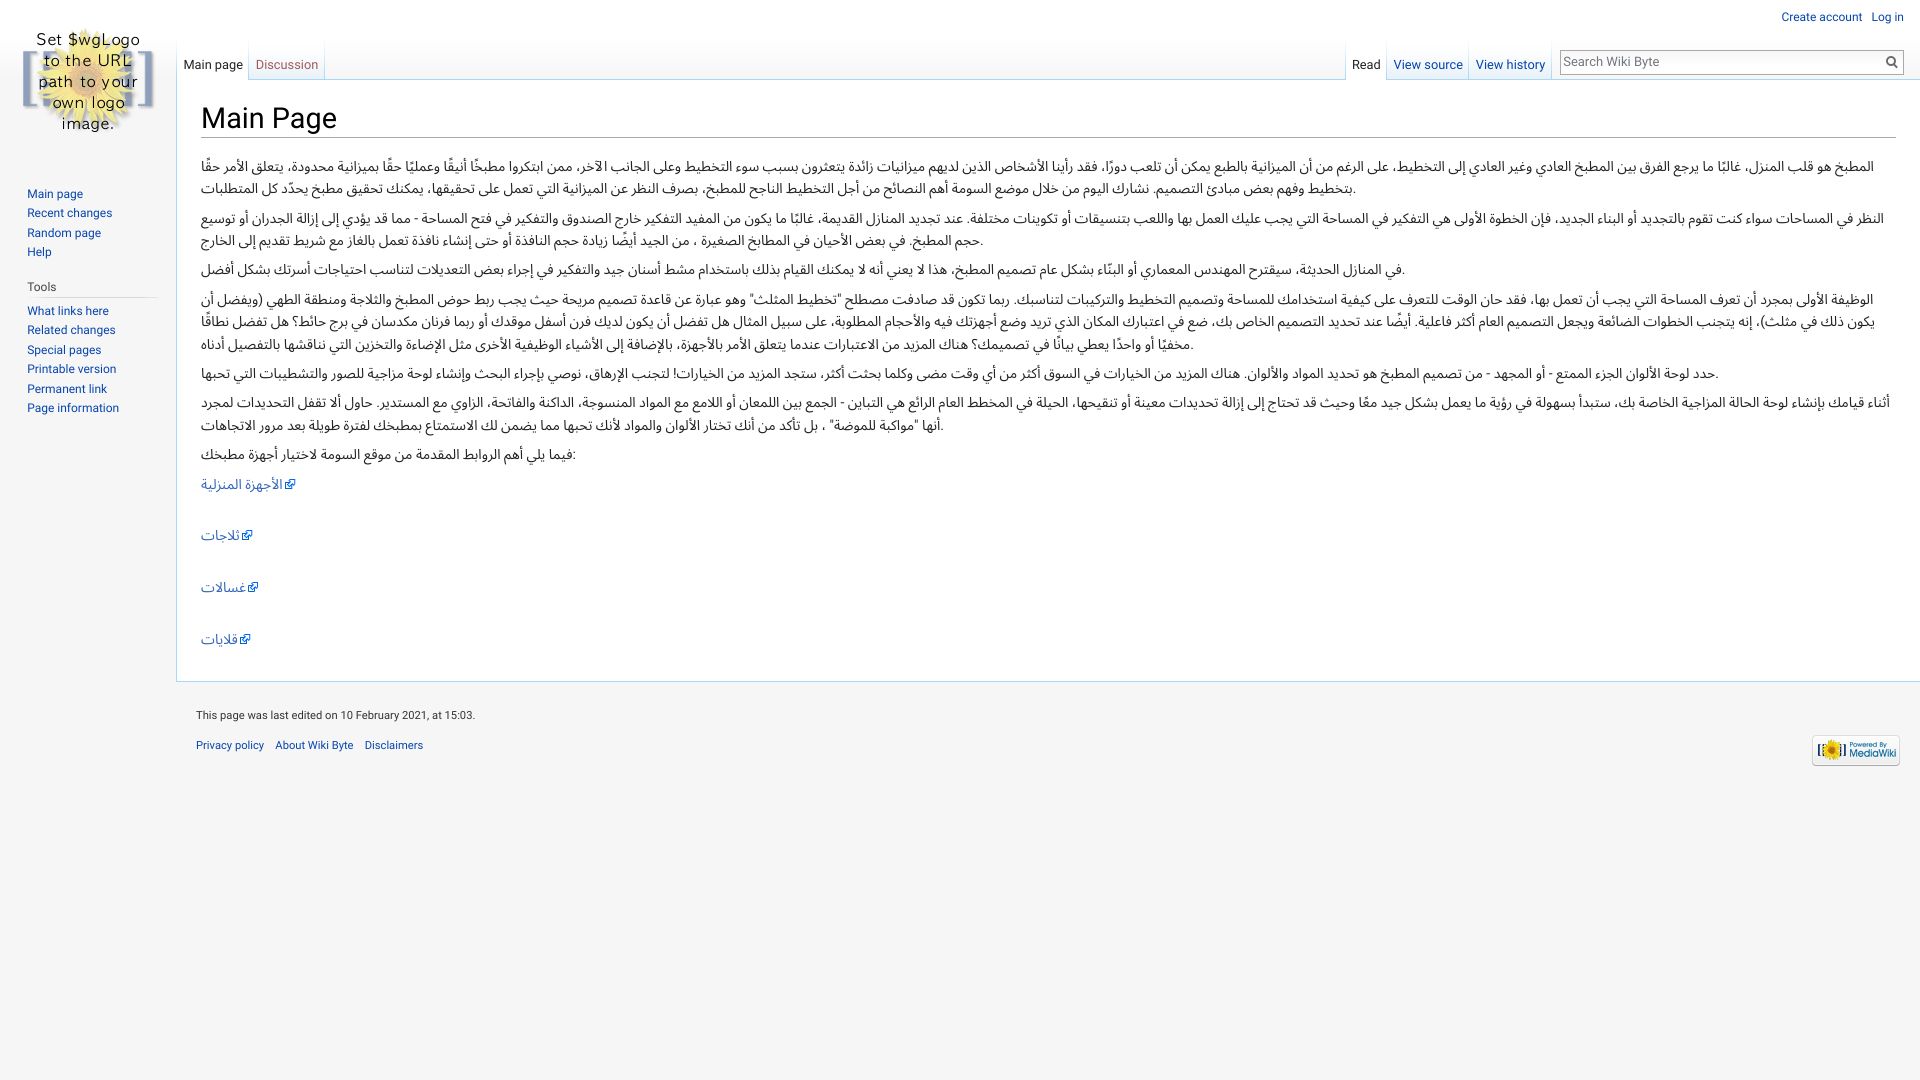
Task: Open Page information
Action: [x=73, y=408]
